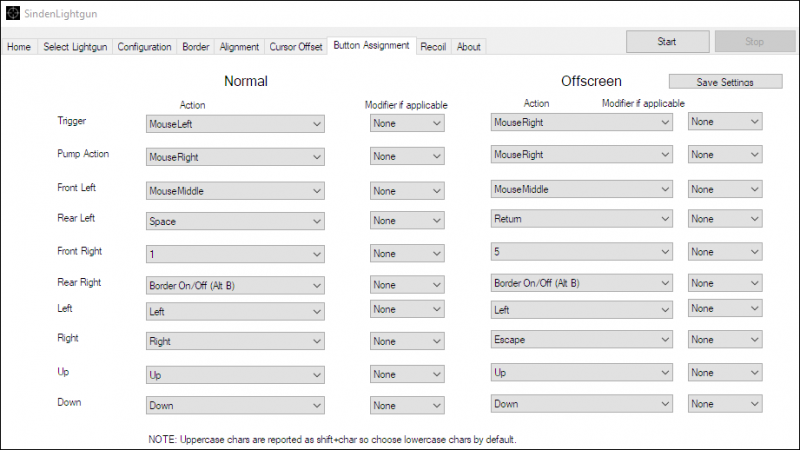The width and height of the screenshot is (800, 450).
Task: Open Offscreen Down modifier dropdown
Action: coord(725,404)
